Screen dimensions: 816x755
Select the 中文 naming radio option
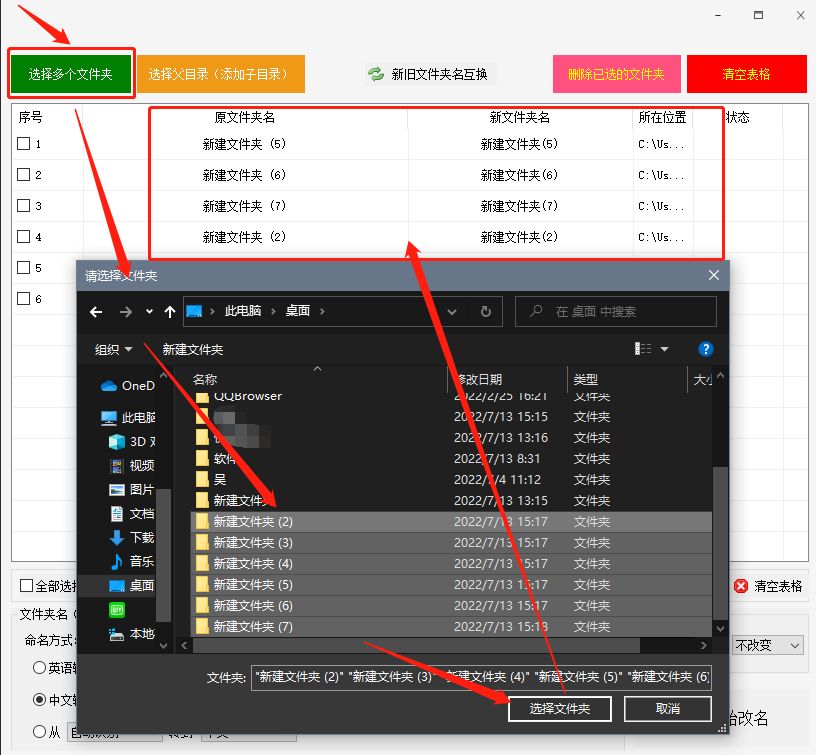(x=39, y=700)
